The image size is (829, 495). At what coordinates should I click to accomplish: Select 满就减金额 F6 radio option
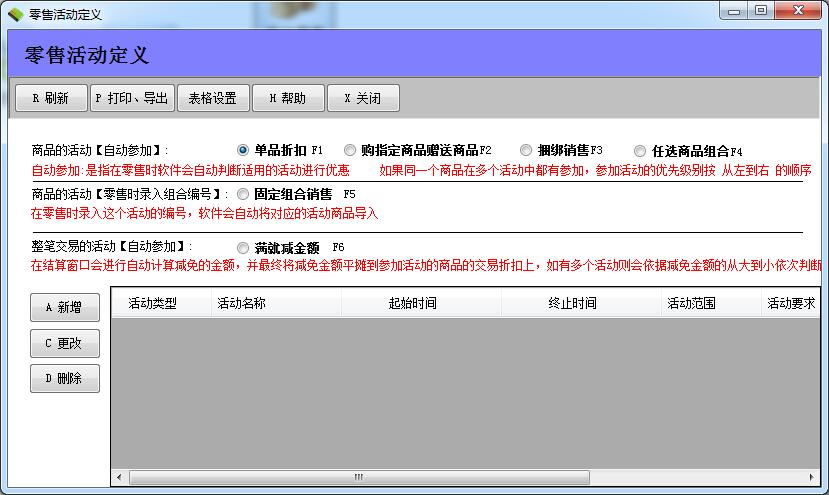243,248
